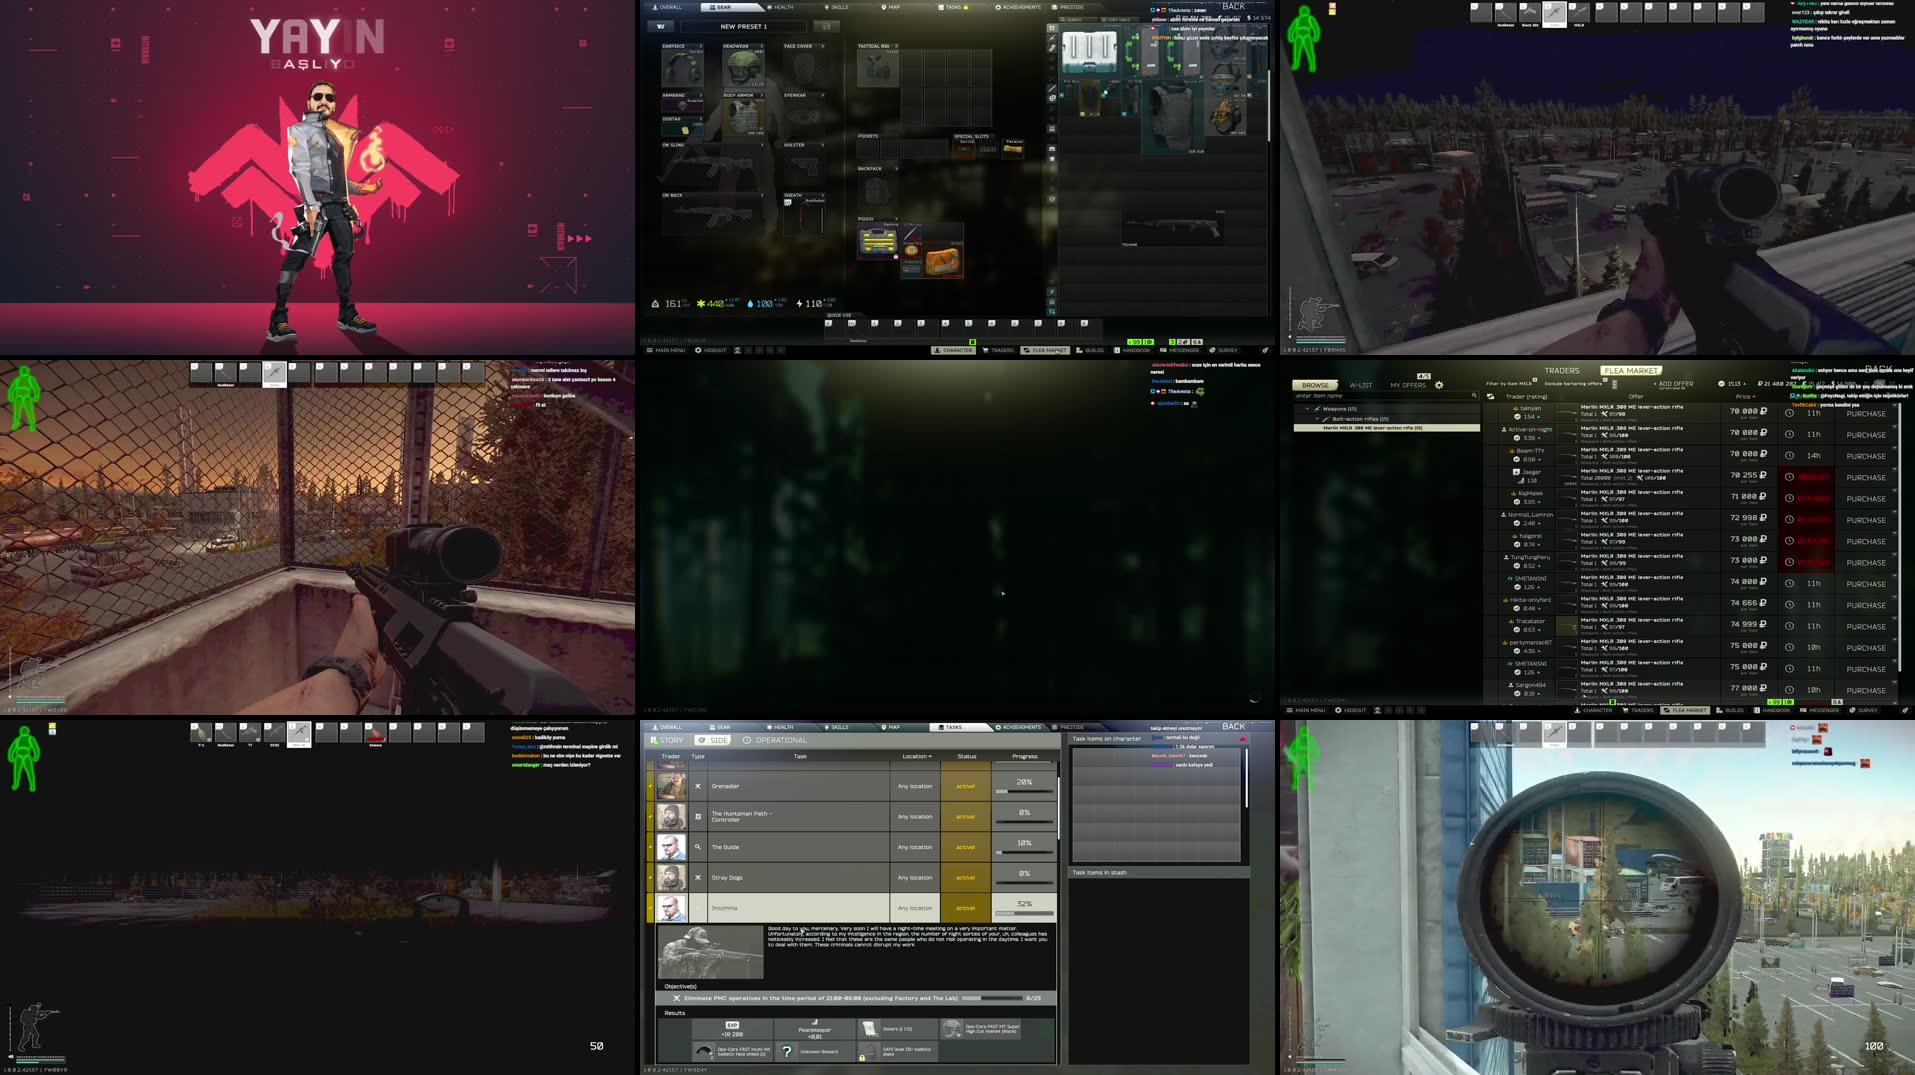Purchase talnyan's Marlin MXLR rifle offer
The width and height of the screenshot is (1915, 1075).
[x=1866, y=412]
